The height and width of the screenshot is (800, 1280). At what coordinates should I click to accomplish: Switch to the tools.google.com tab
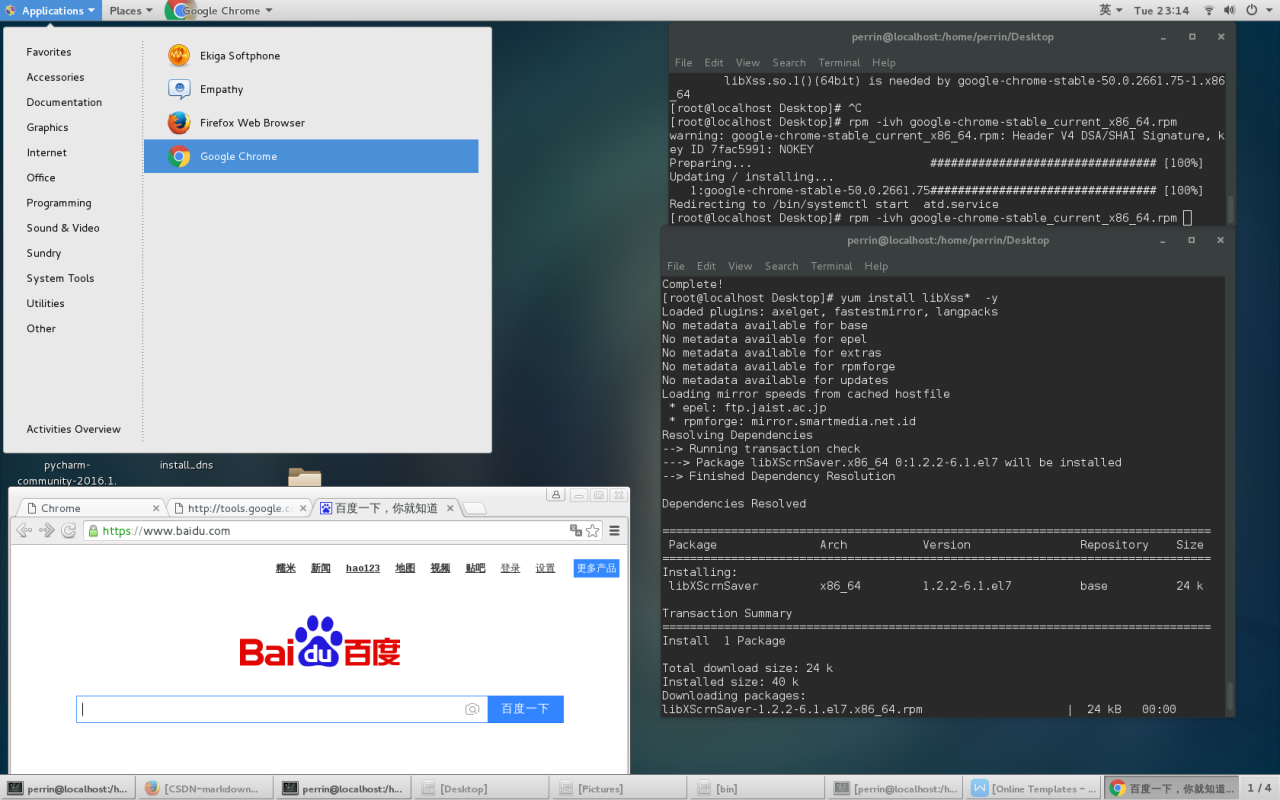[239, 508]
